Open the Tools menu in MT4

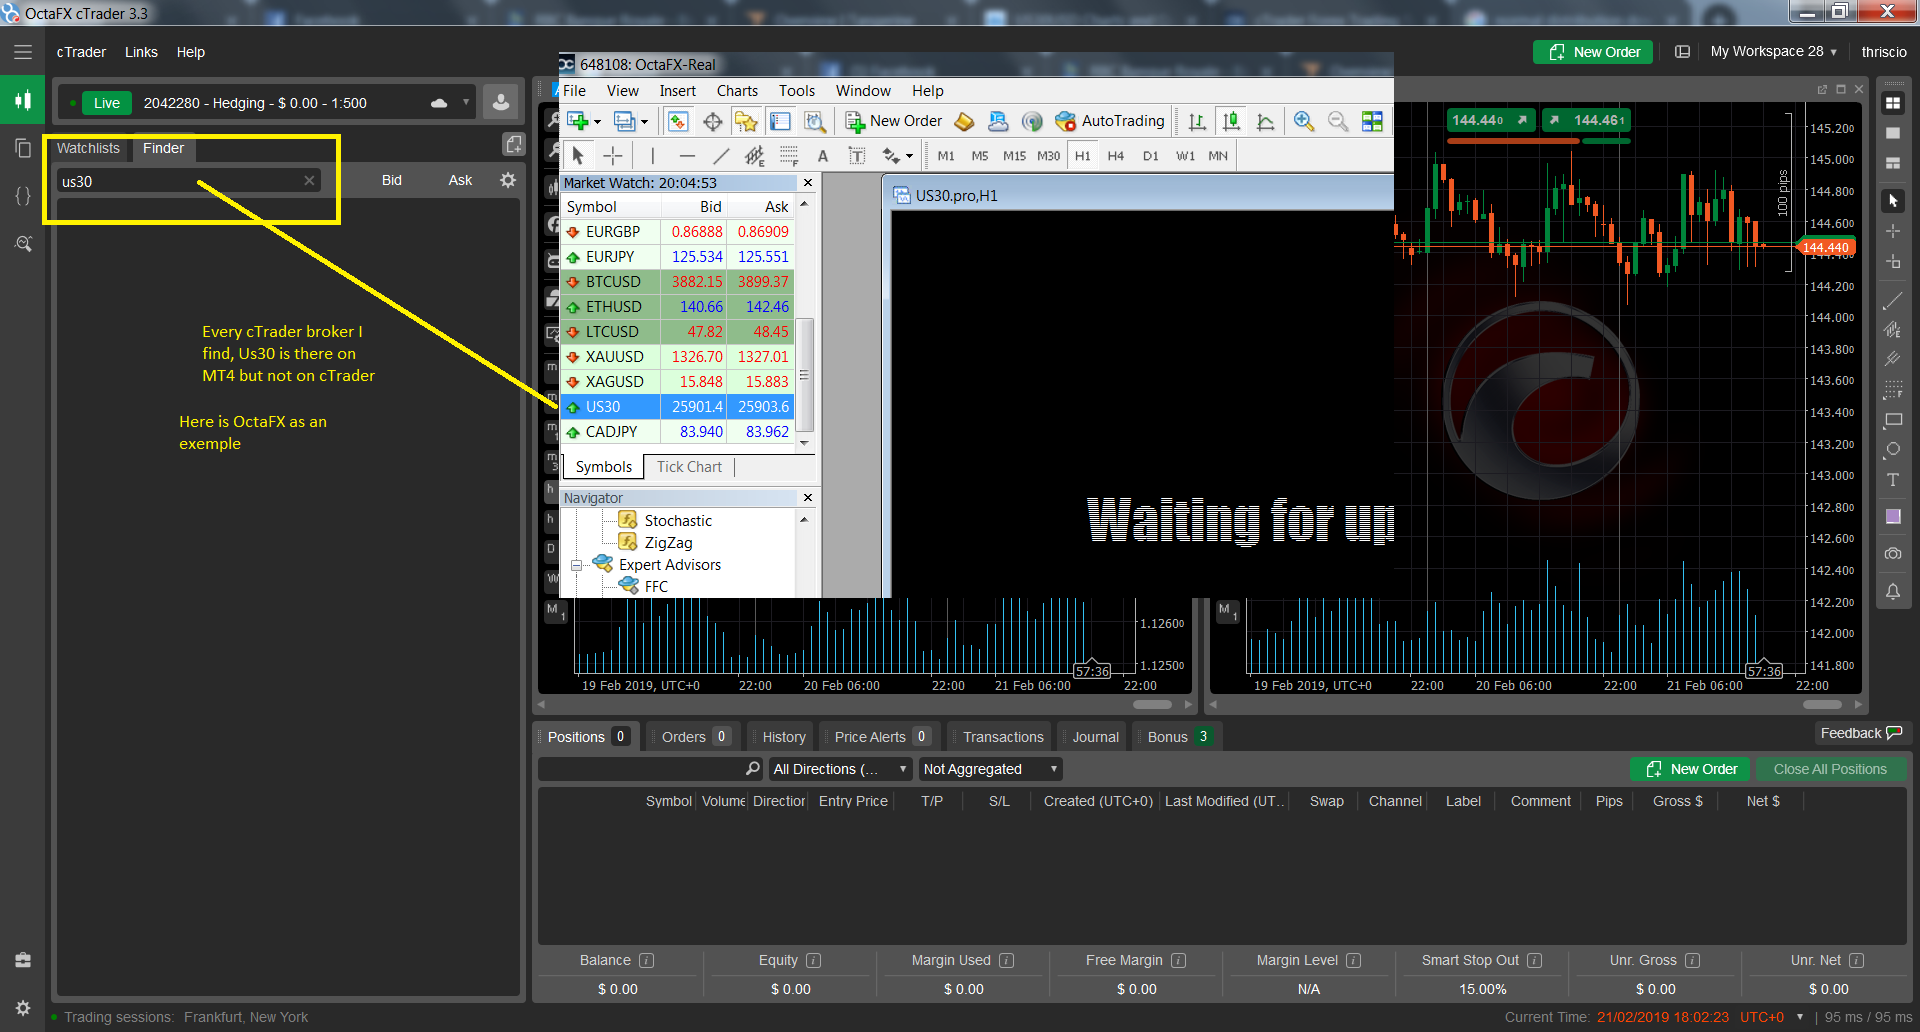(x=797, y=91)
